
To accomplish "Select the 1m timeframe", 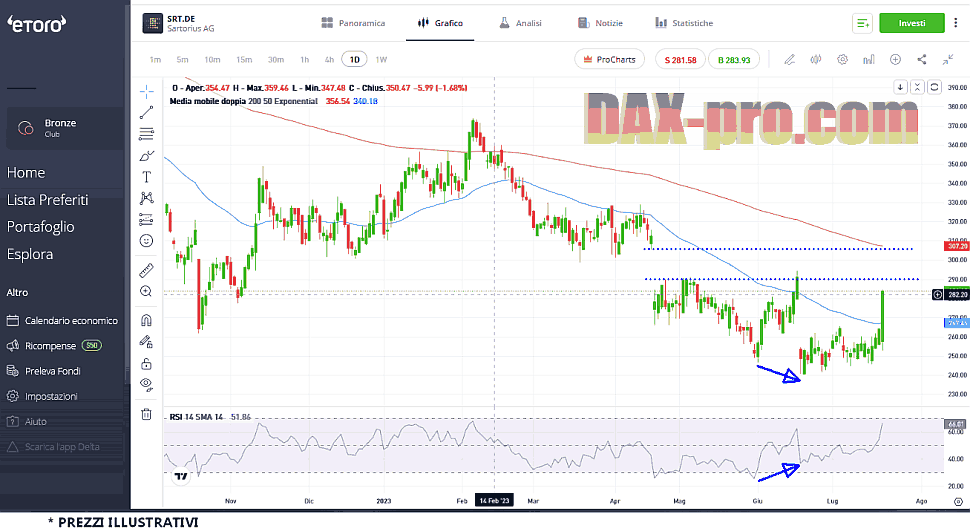I will [x=155, y=59].
